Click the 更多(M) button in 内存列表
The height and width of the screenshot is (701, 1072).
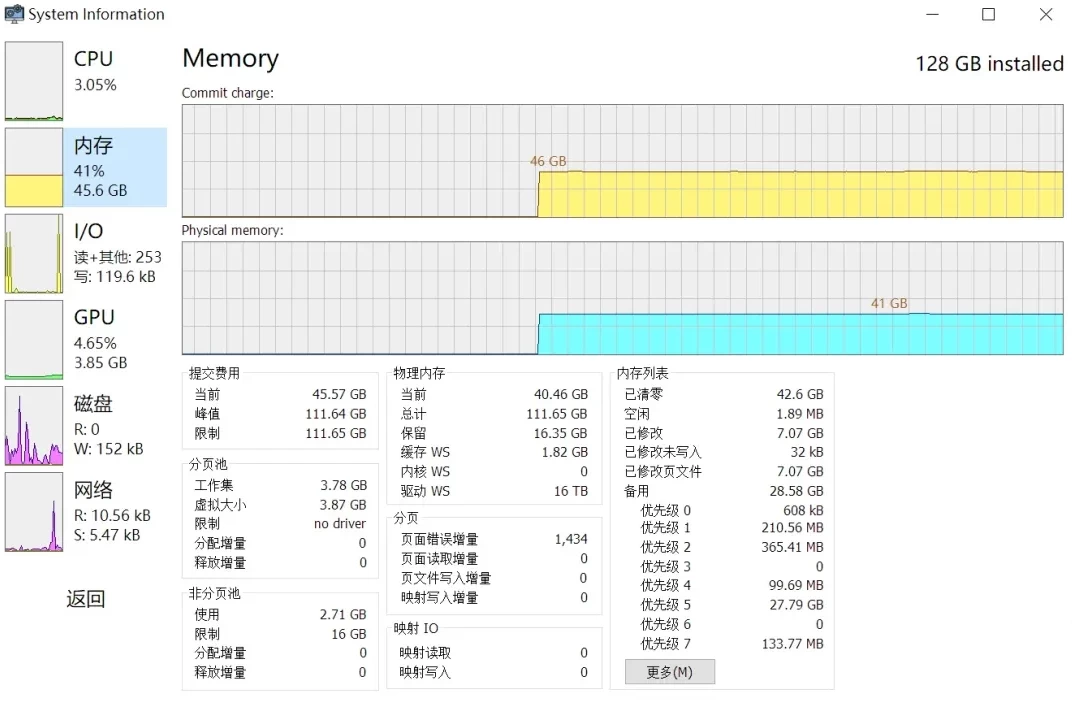pyautogui.click(x=669, y=672)
